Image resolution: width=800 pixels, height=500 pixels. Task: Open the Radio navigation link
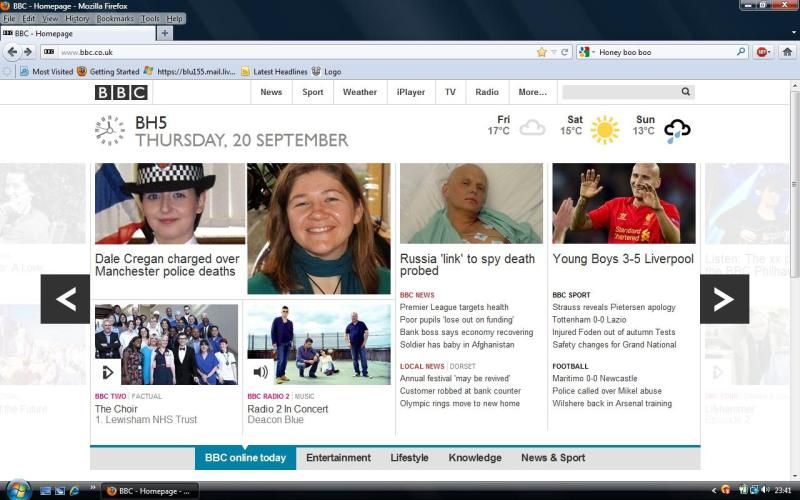point(487,92)
